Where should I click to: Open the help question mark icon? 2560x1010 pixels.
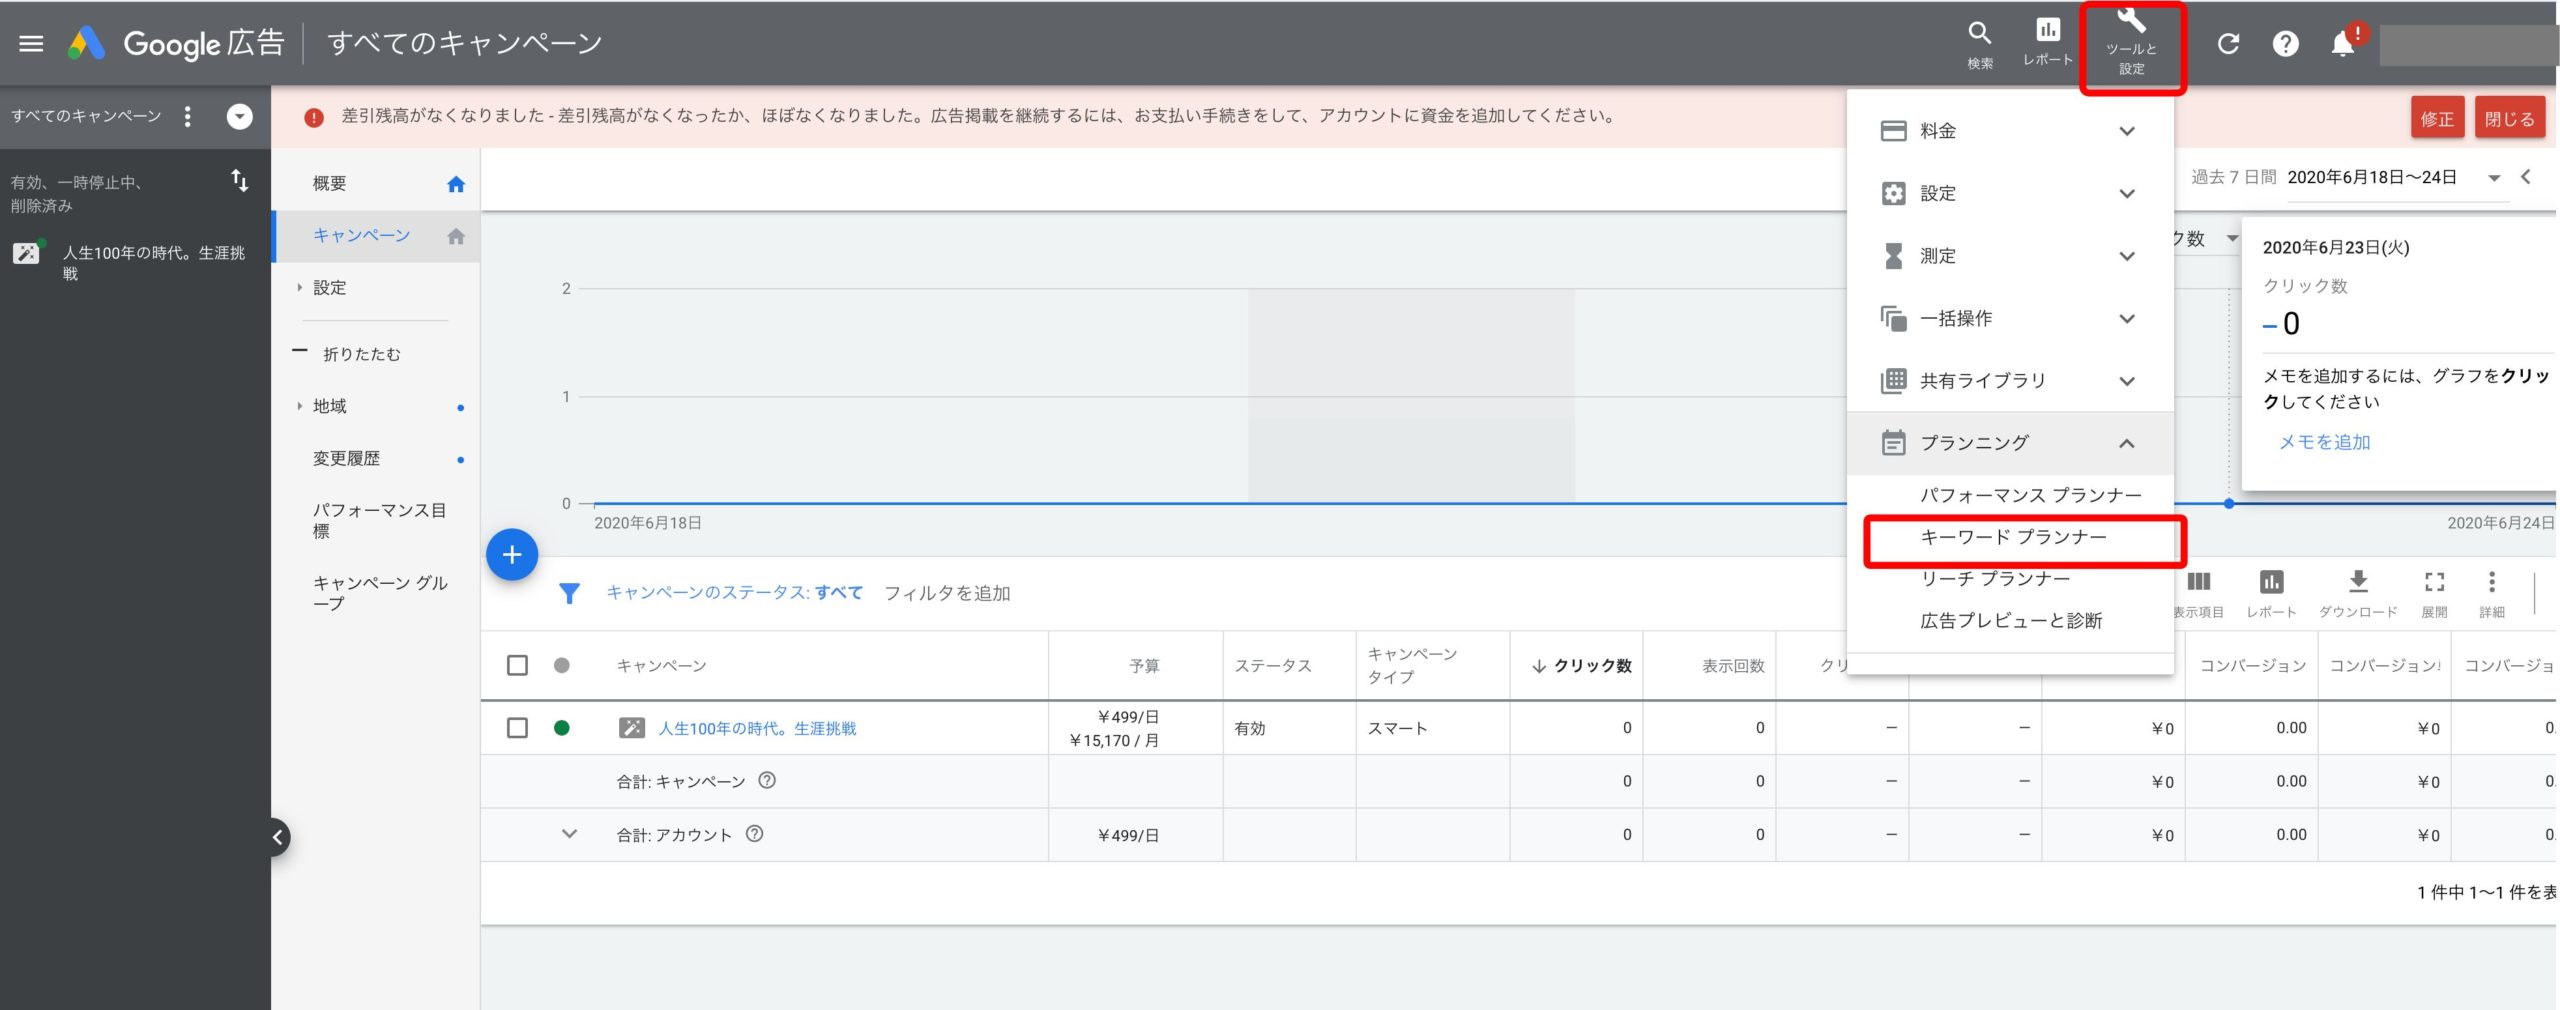(x=2285, y=44)
